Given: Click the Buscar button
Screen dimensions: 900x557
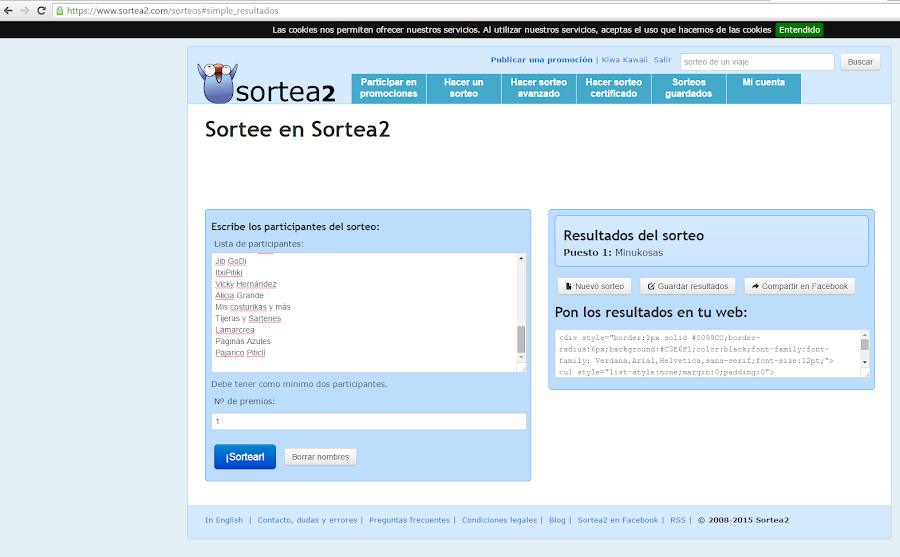Looking at the screenshot, I should tap(860, 62).
